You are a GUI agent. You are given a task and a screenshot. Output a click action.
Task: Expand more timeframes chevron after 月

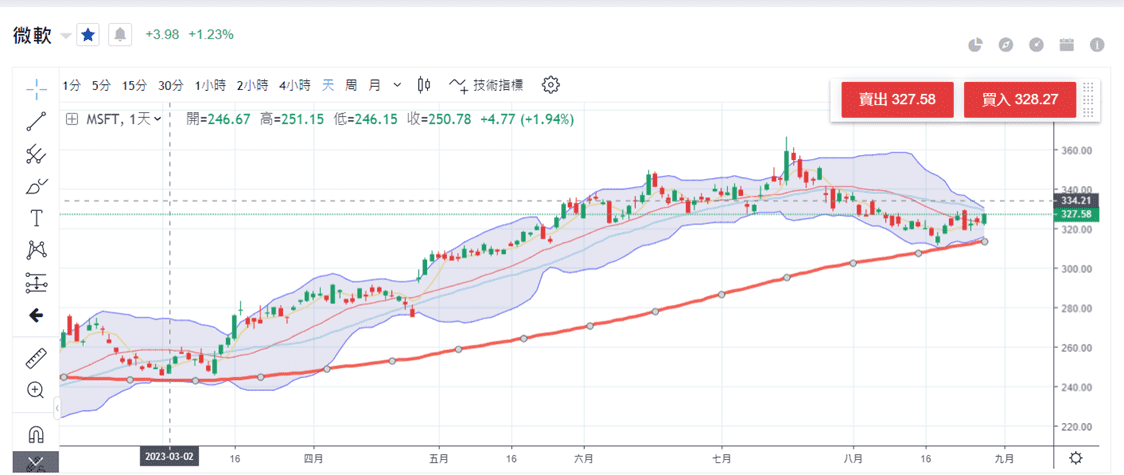(398, 85)
